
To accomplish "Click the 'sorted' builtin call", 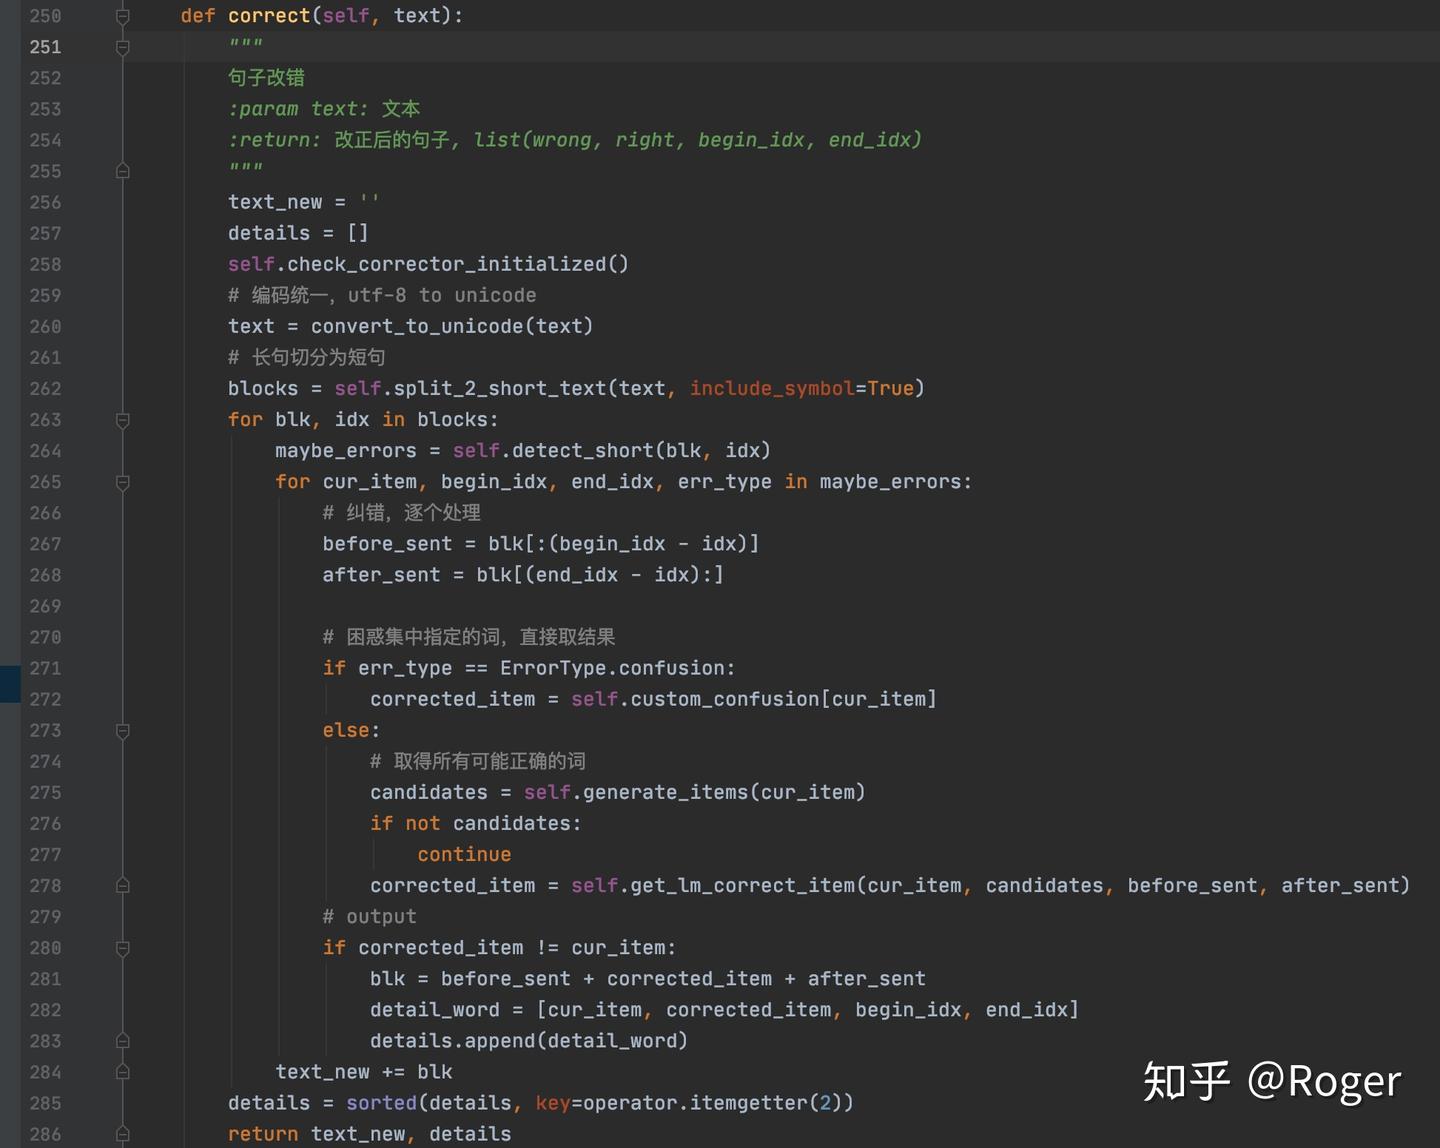I will coord(381,1103).
